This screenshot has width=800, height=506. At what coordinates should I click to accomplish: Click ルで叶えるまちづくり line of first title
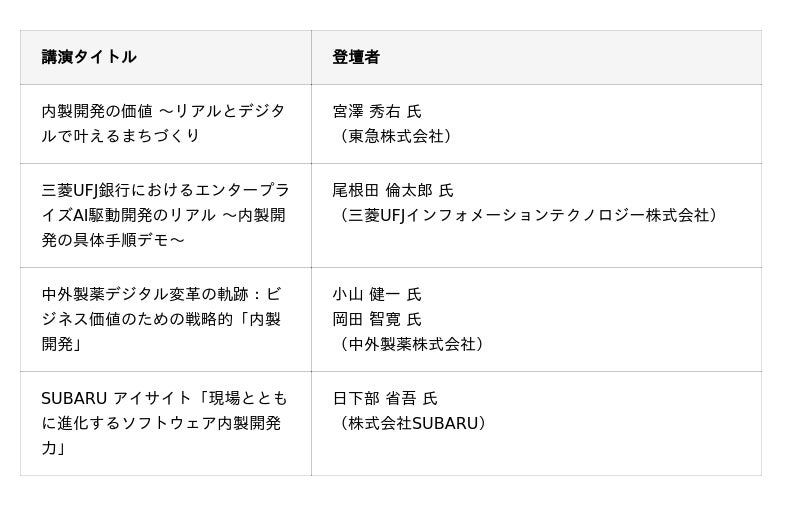pos(121,136)
